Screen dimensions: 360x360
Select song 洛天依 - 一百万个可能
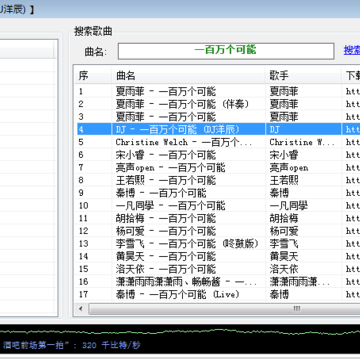(166, 269)
